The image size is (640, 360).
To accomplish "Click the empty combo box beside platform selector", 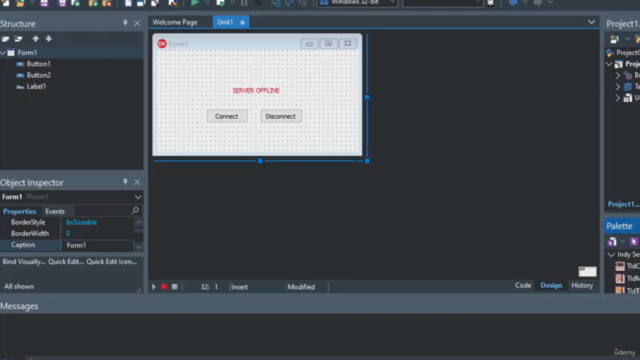I will [x=442, y=3].
